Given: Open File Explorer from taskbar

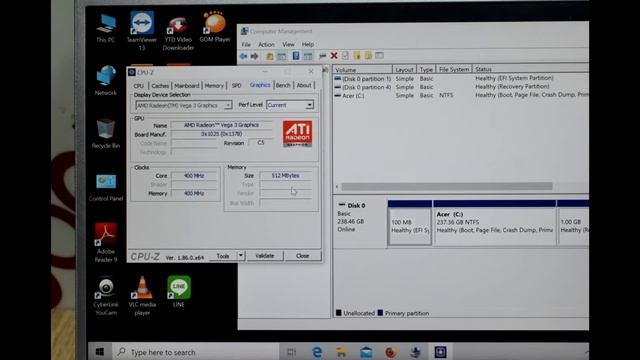Looking at the screenshot, I should coord(342,352).
